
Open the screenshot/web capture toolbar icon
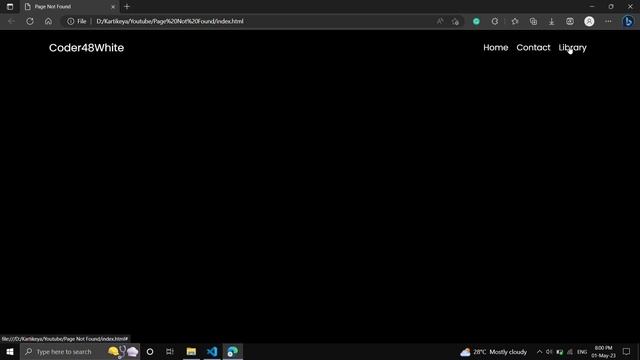click(x=570, y=21)
